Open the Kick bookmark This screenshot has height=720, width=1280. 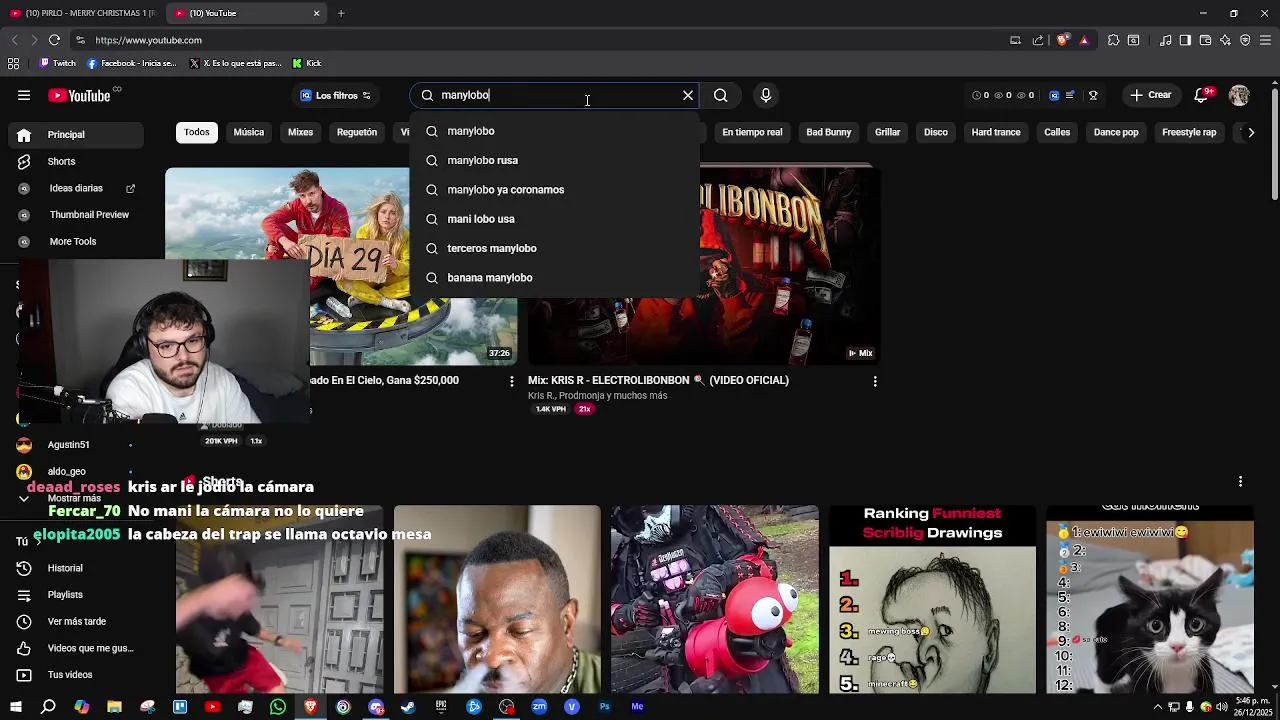307,63
